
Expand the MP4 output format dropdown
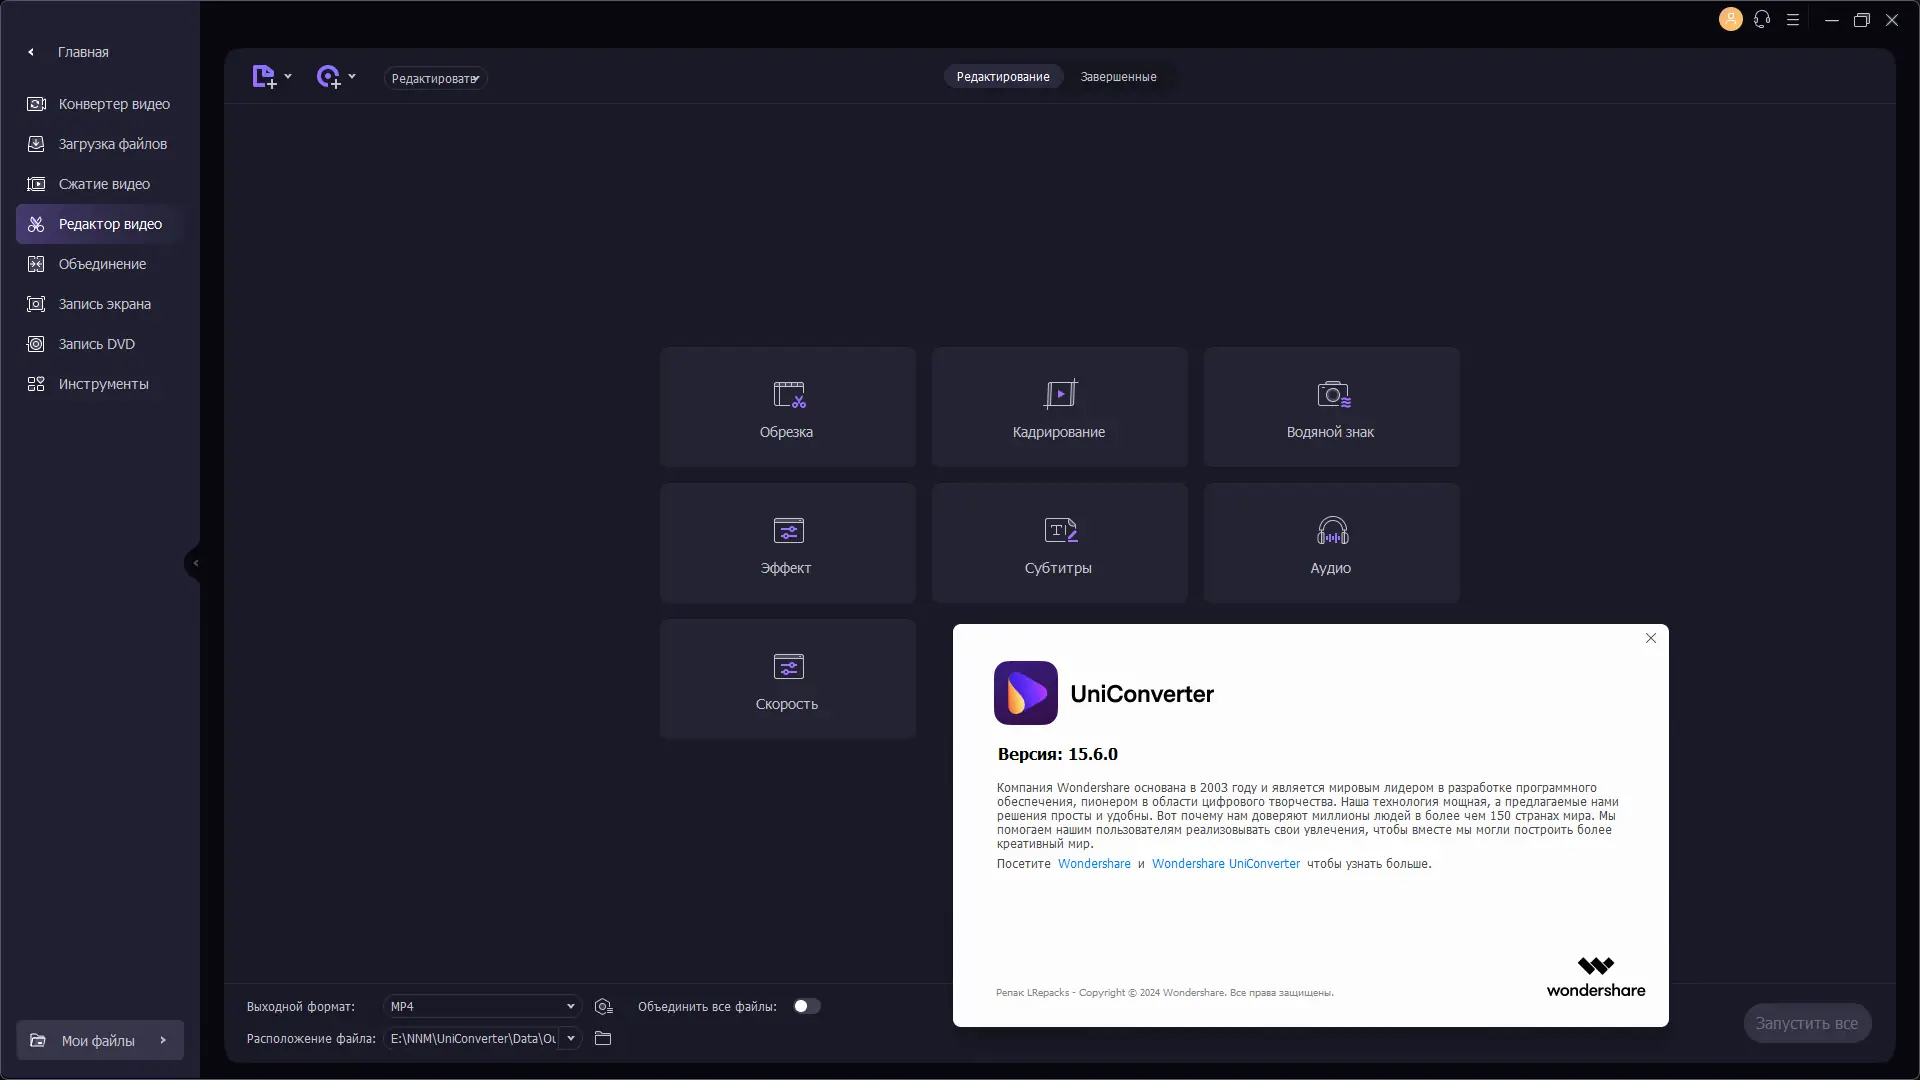point(570,1006)
